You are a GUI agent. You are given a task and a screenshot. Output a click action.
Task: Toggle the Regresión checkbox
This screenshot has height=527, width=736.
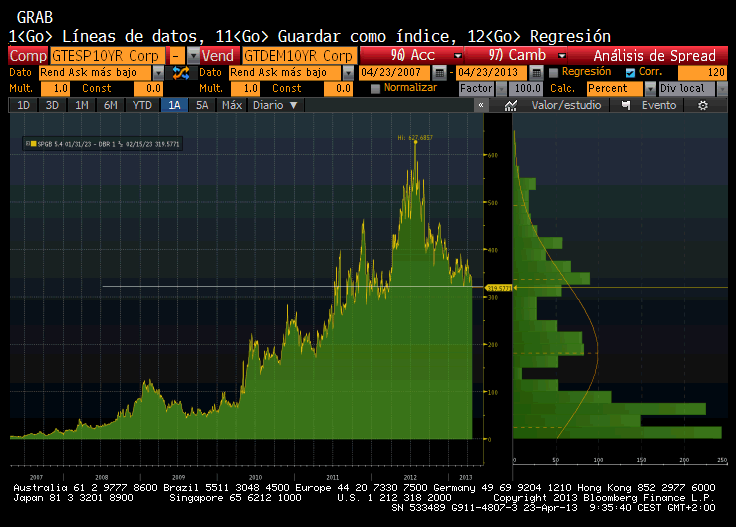pyautogui.click(x=553, y=73)
